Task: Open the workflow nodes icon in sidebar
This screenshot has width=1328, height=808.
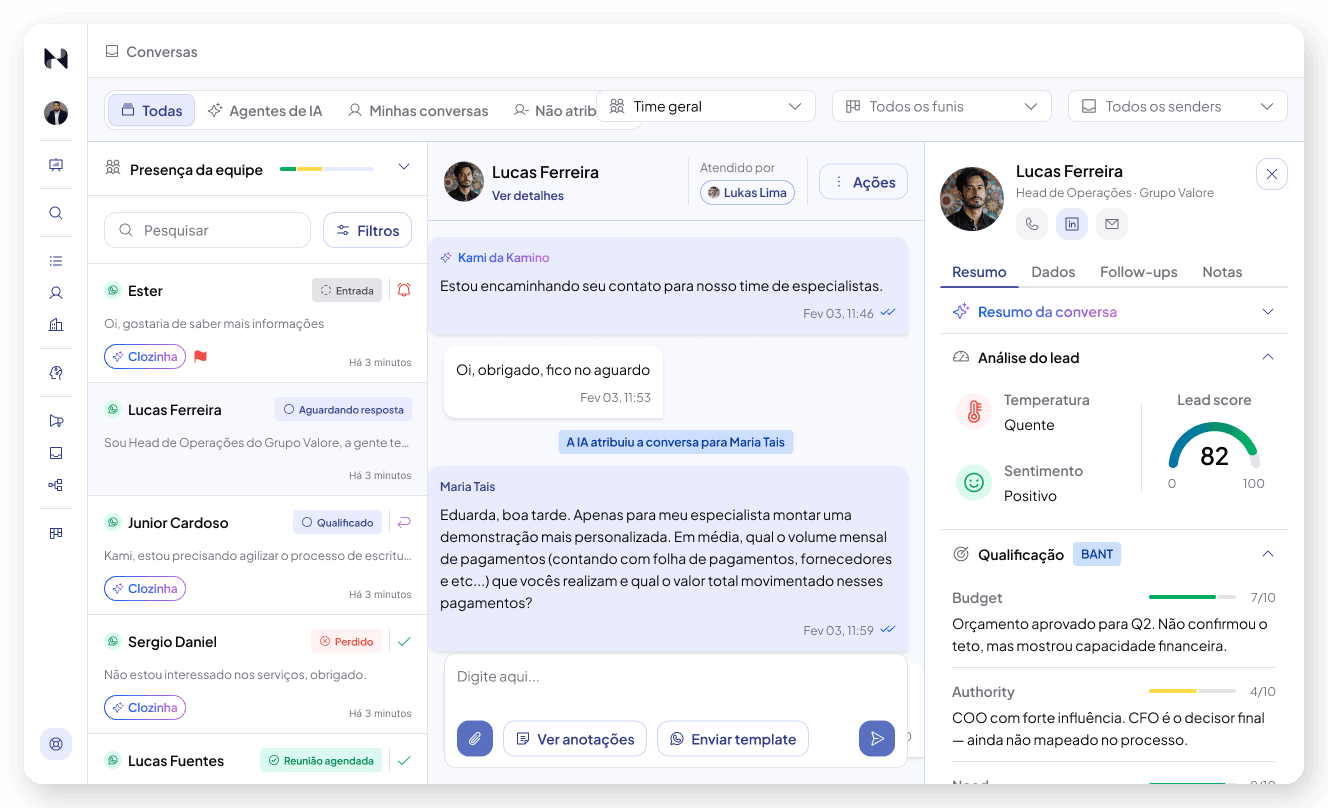Action: pos(56,485)
